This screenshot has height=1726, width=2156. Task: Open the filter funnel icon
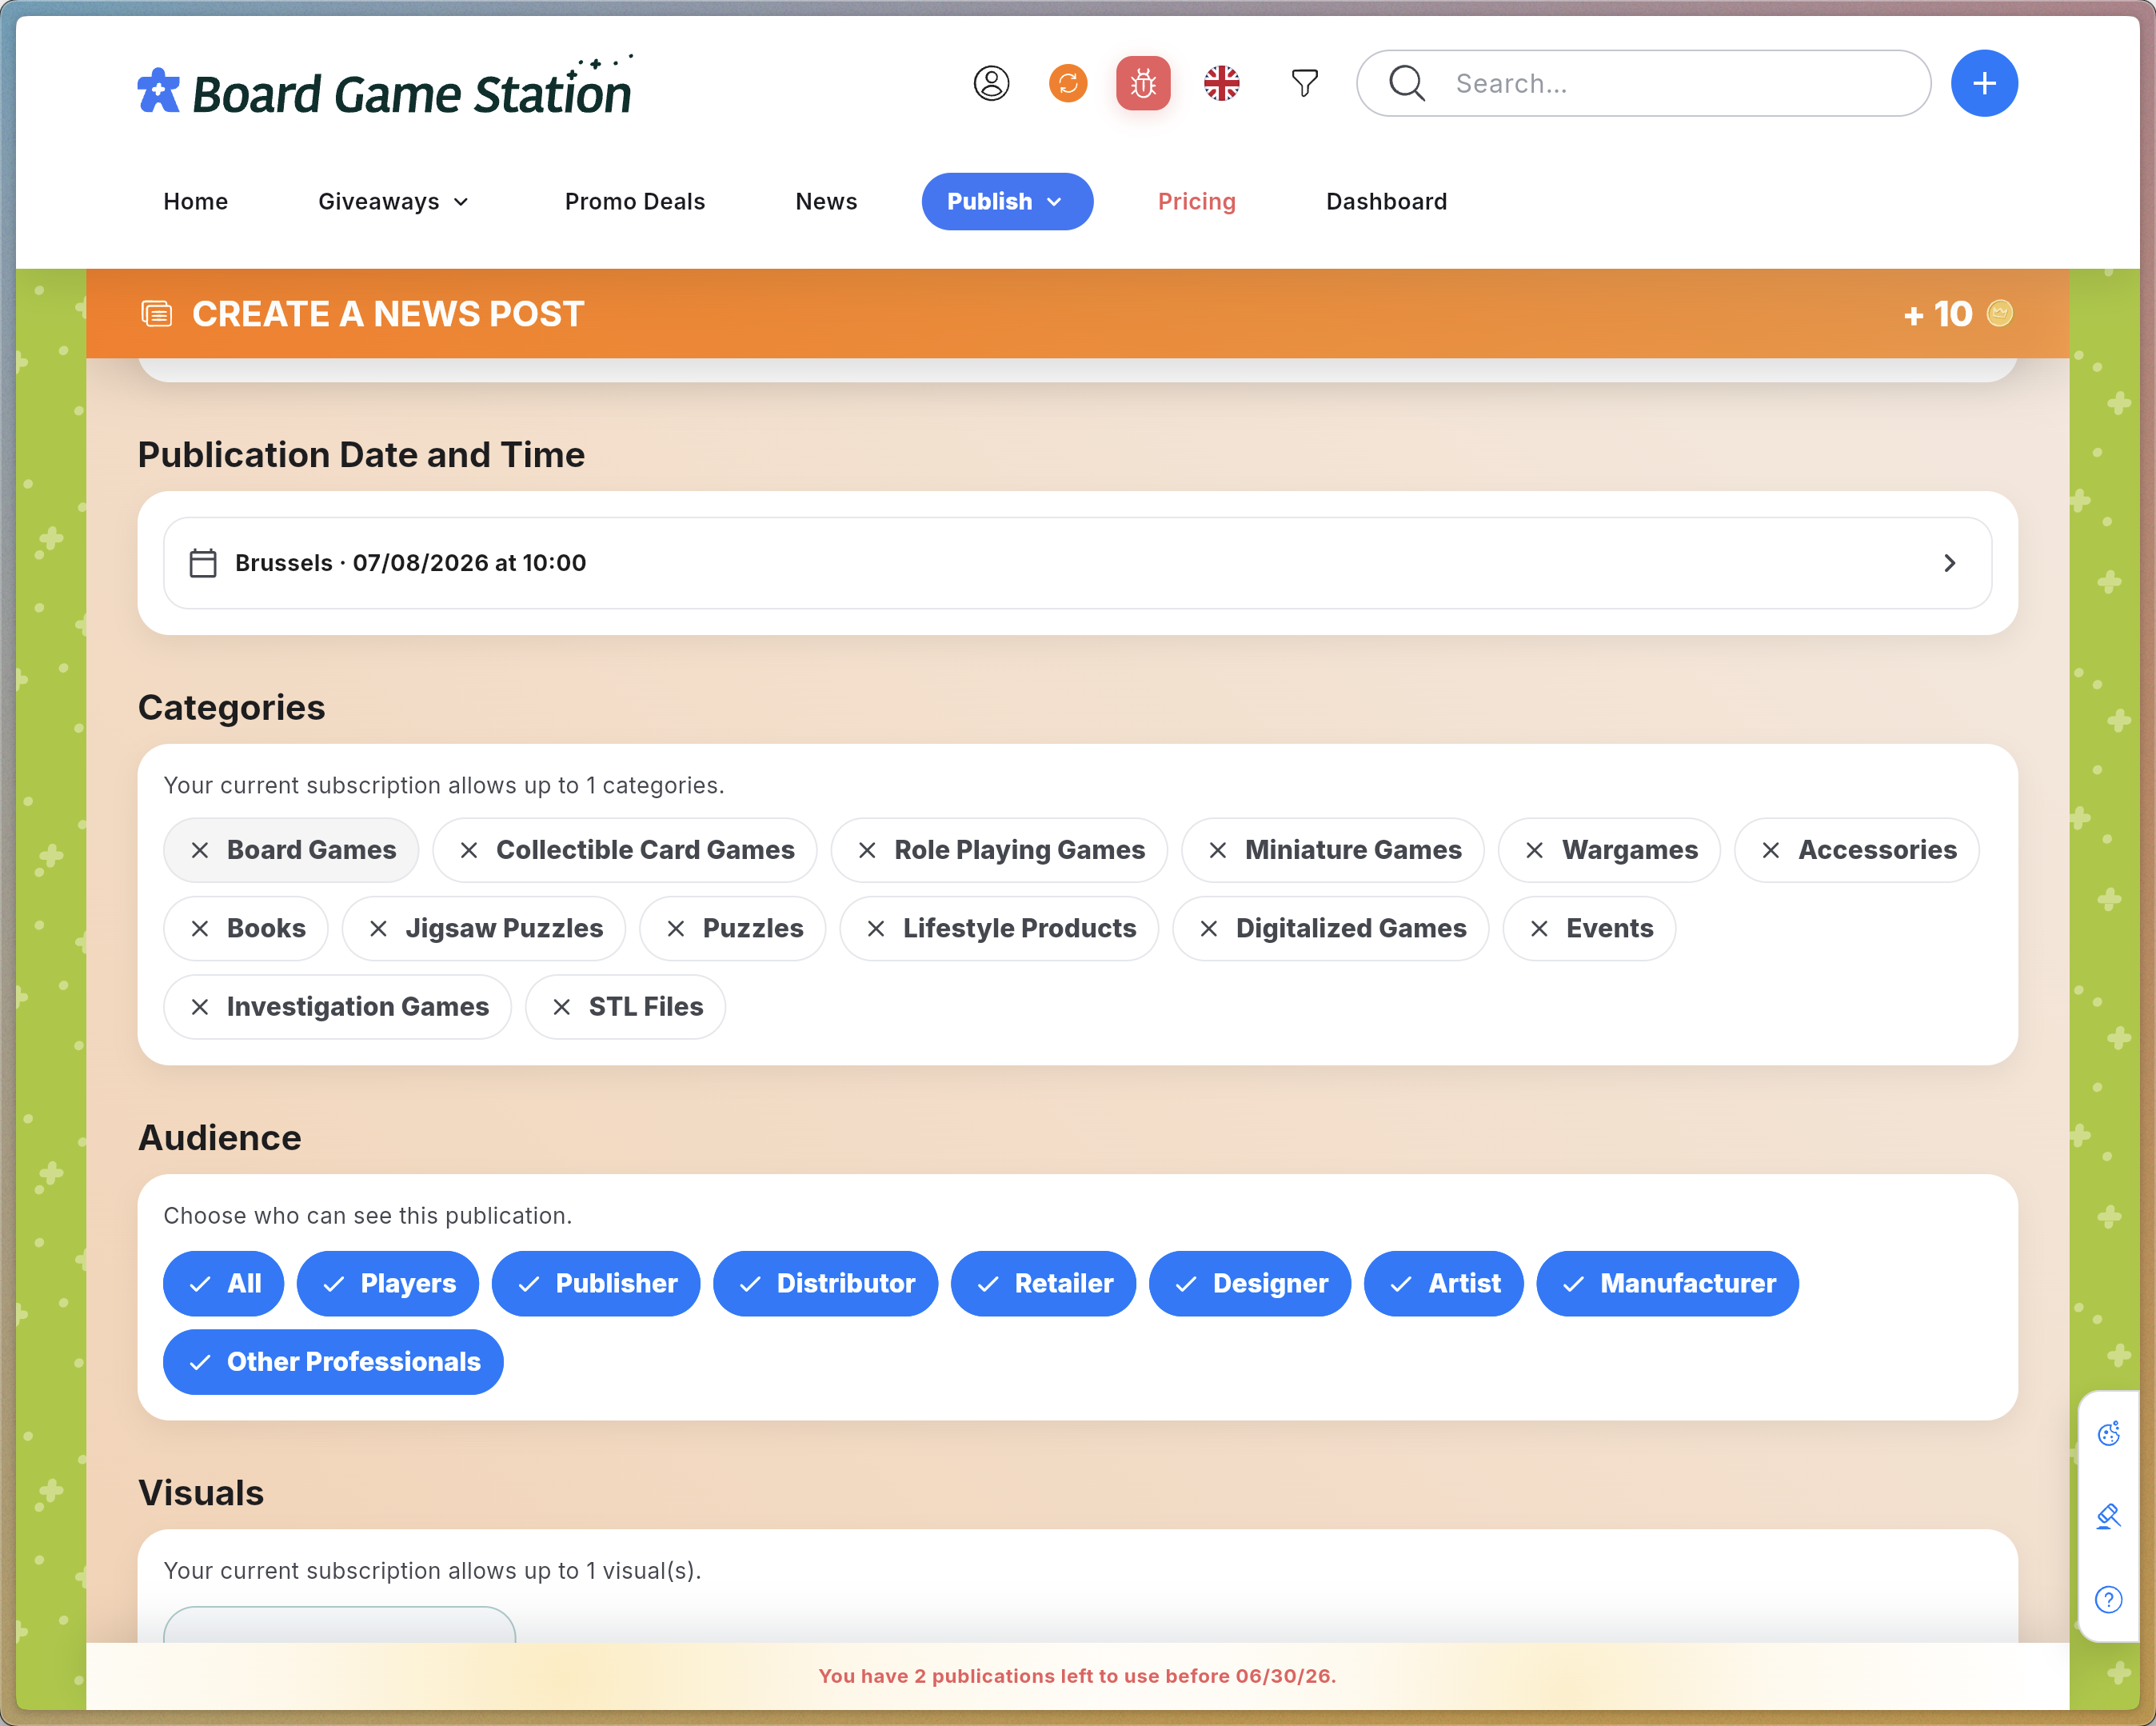point(1304,83)
